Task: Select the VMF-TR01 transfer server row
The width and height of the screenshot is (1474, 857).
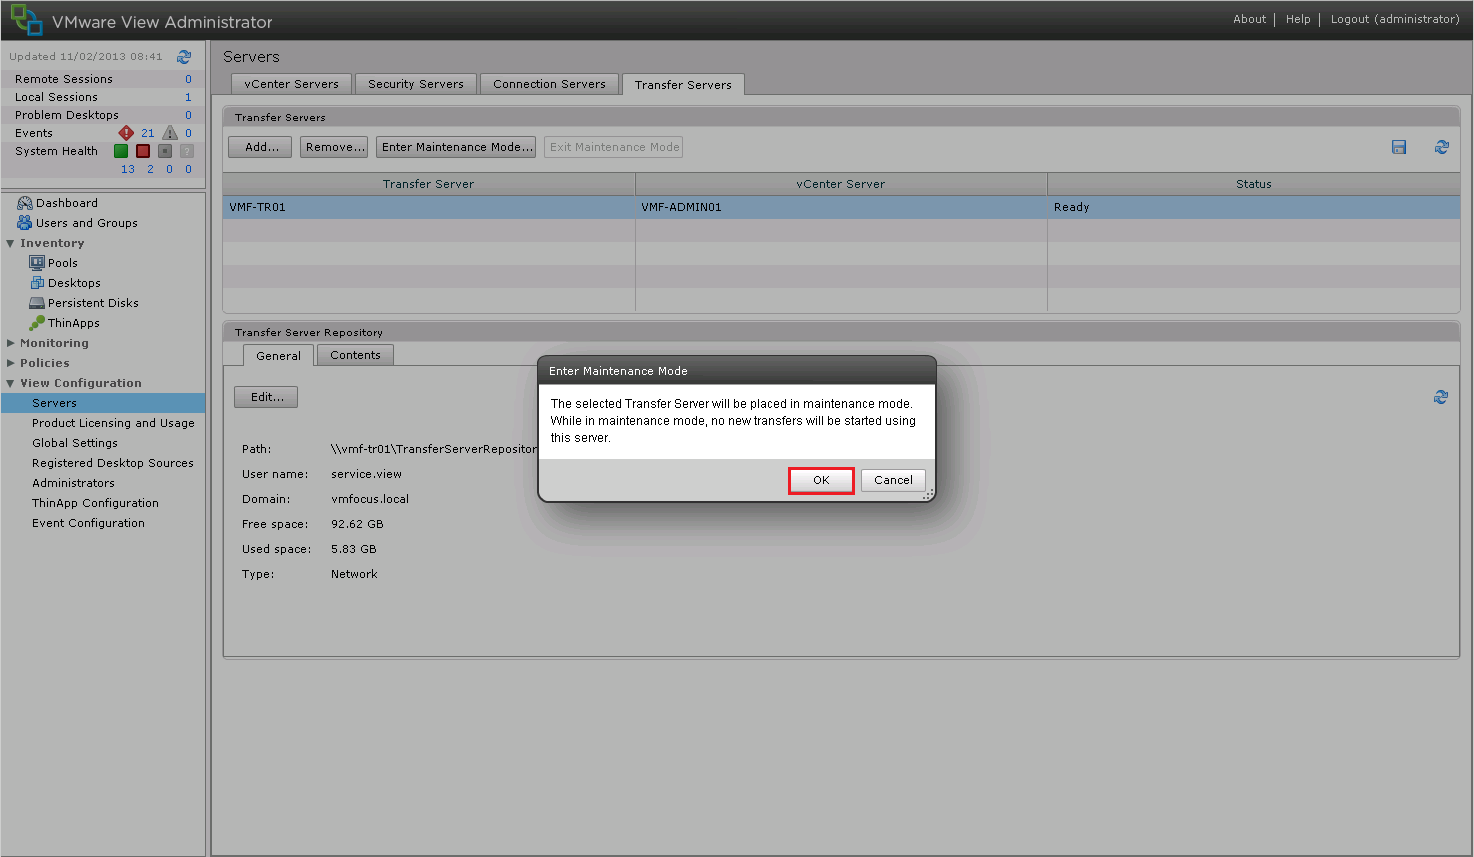Action: pos(428,207)
